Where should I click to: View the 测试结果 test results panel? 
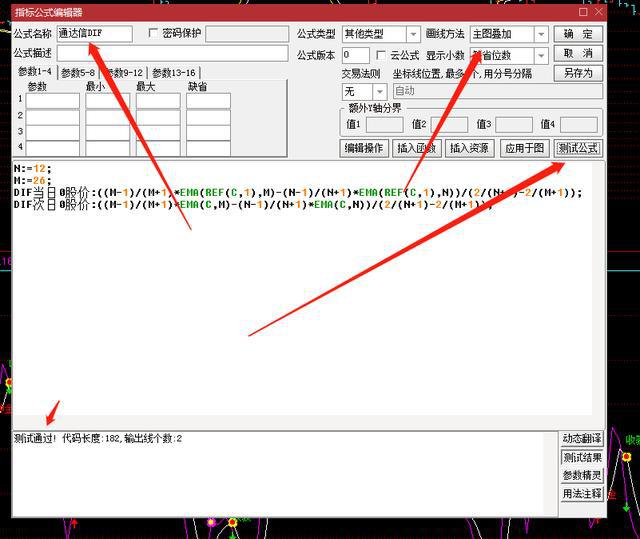pos(582,457)
